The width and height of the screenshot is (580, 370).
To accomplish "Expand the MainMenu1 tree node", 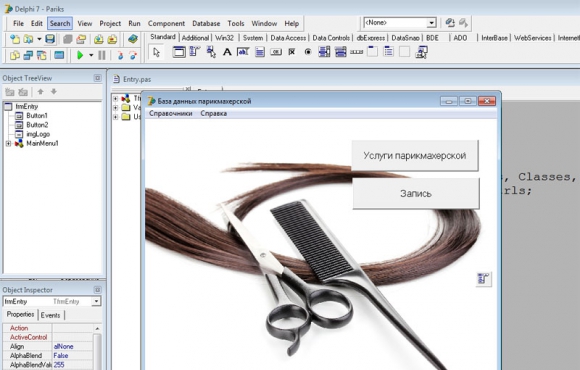I will pyautogui.click(x=8, y=144).
